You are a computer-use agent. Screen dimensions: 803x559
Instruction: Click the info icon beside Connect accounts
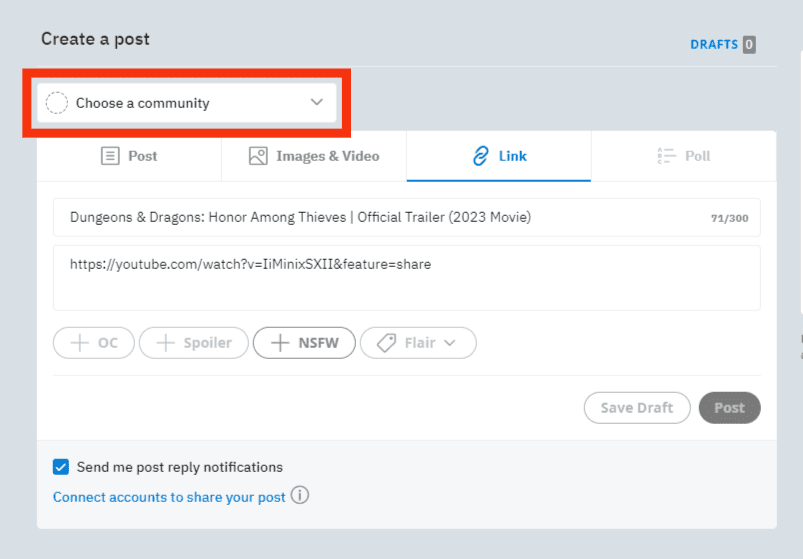click(x=300, y=496)
